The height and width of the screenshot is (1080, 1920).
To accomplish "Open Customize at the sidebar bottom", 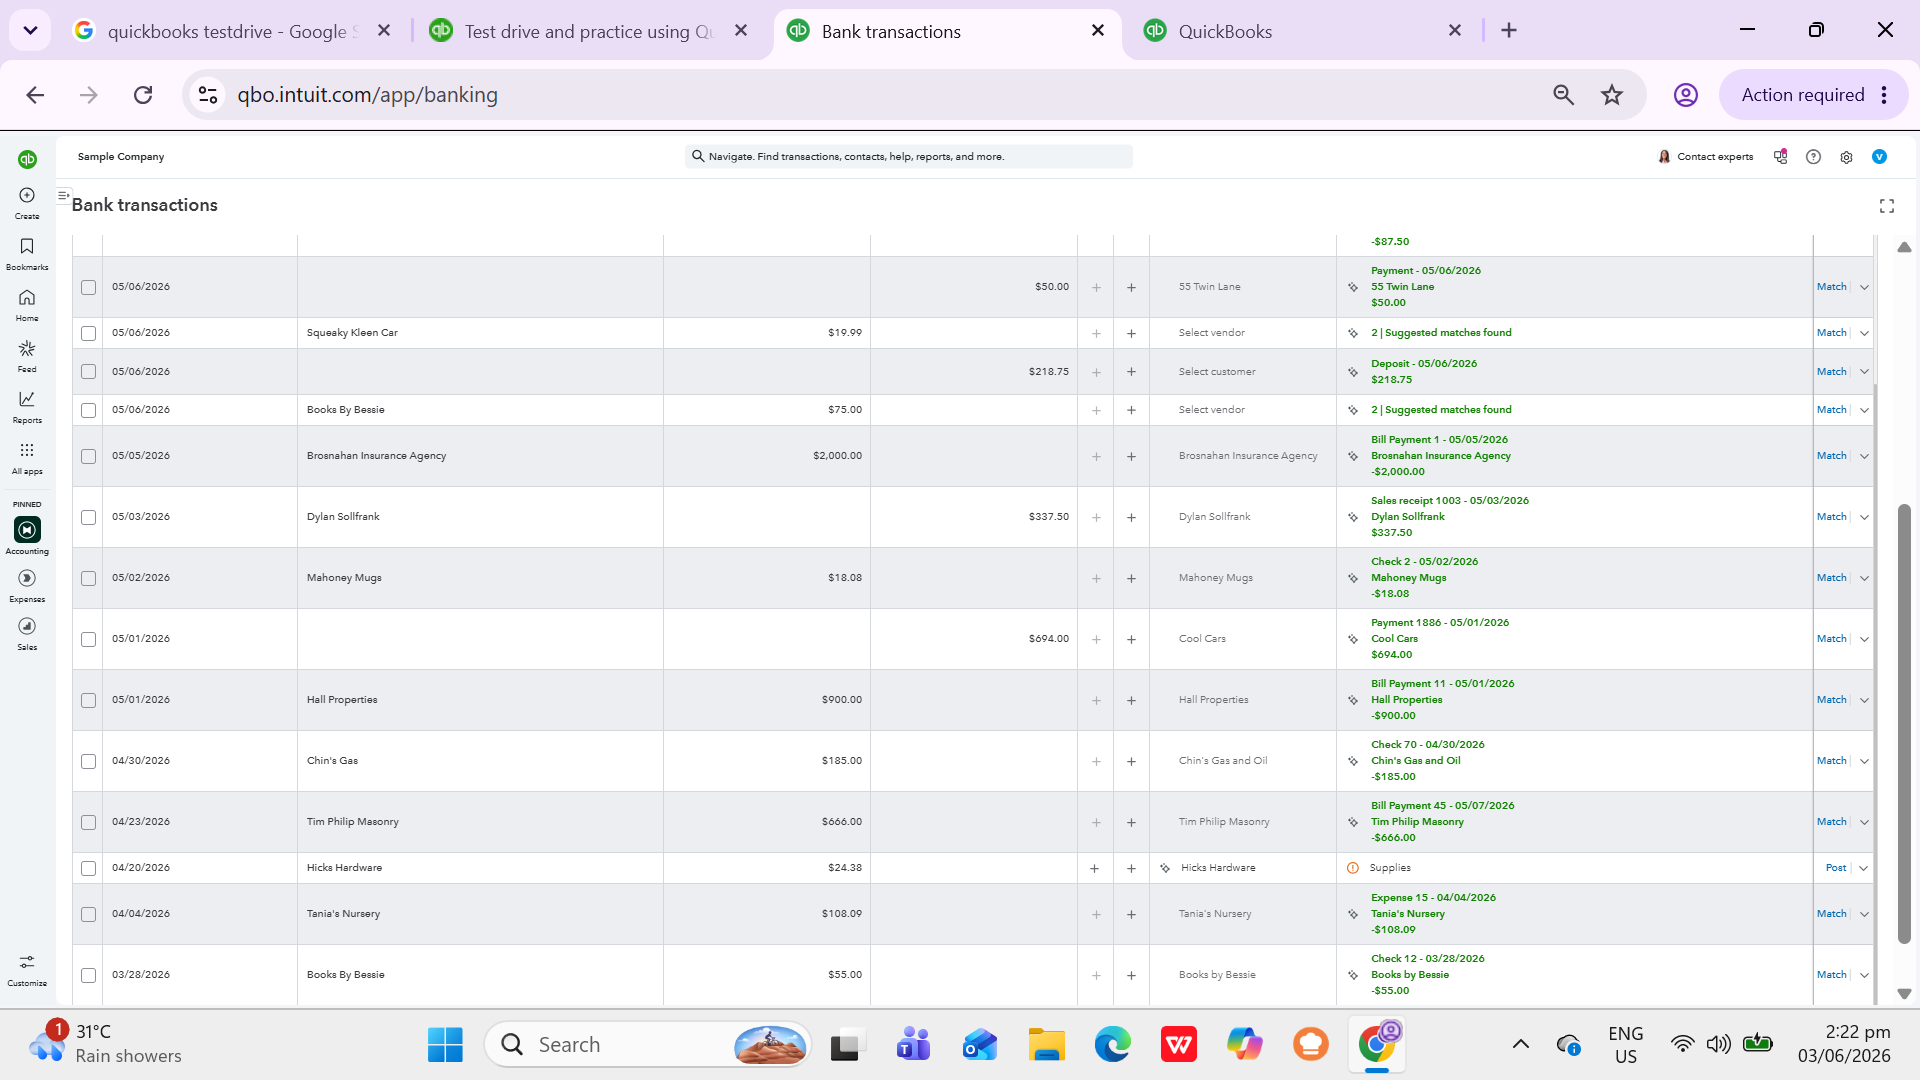I will [x=27, y=969].
